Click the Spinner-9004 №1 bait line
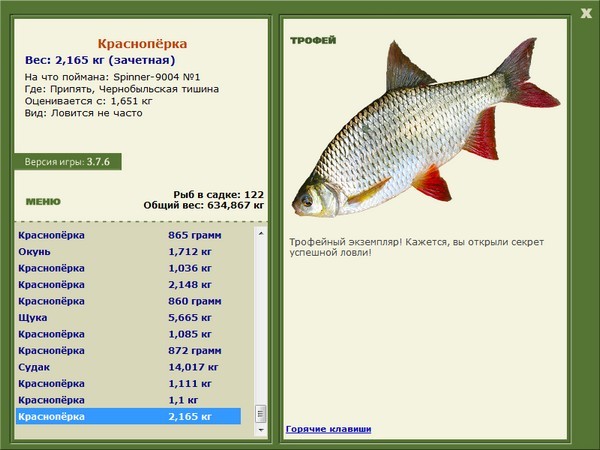600x450 pixels. (112, 77)
